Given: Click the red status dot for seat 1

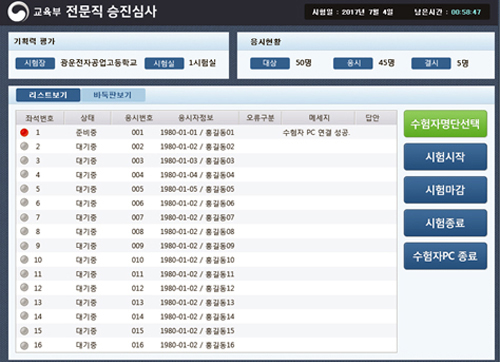Looking at the screenshot, I should point(24,132).
